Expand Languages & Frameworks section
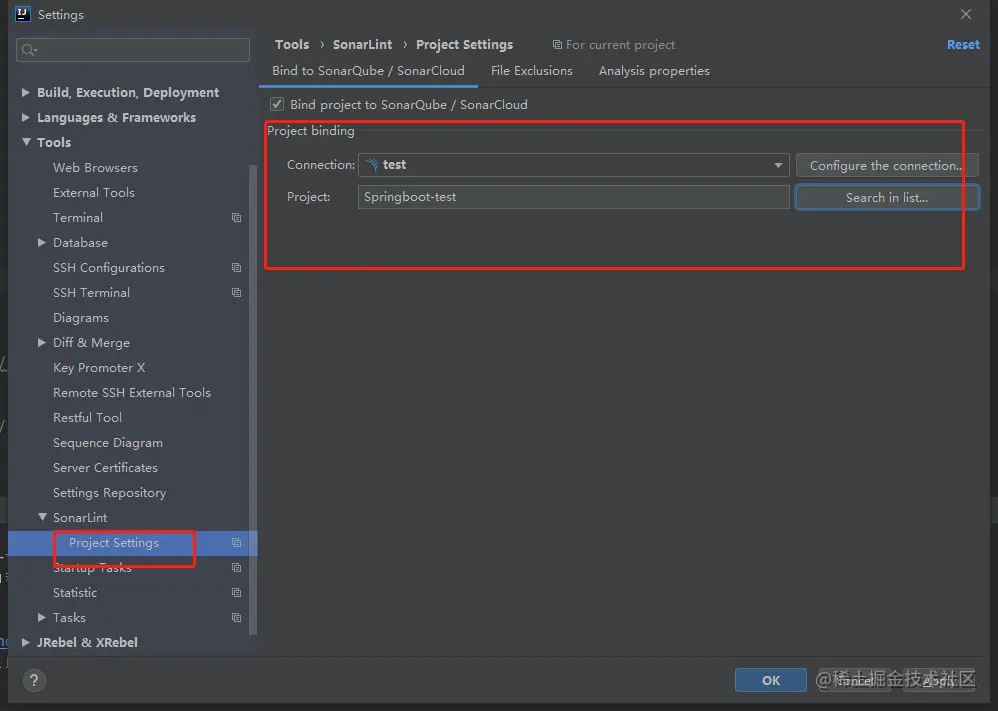The height and width of the screenshot is (711, 998). [x=25, y=117]
